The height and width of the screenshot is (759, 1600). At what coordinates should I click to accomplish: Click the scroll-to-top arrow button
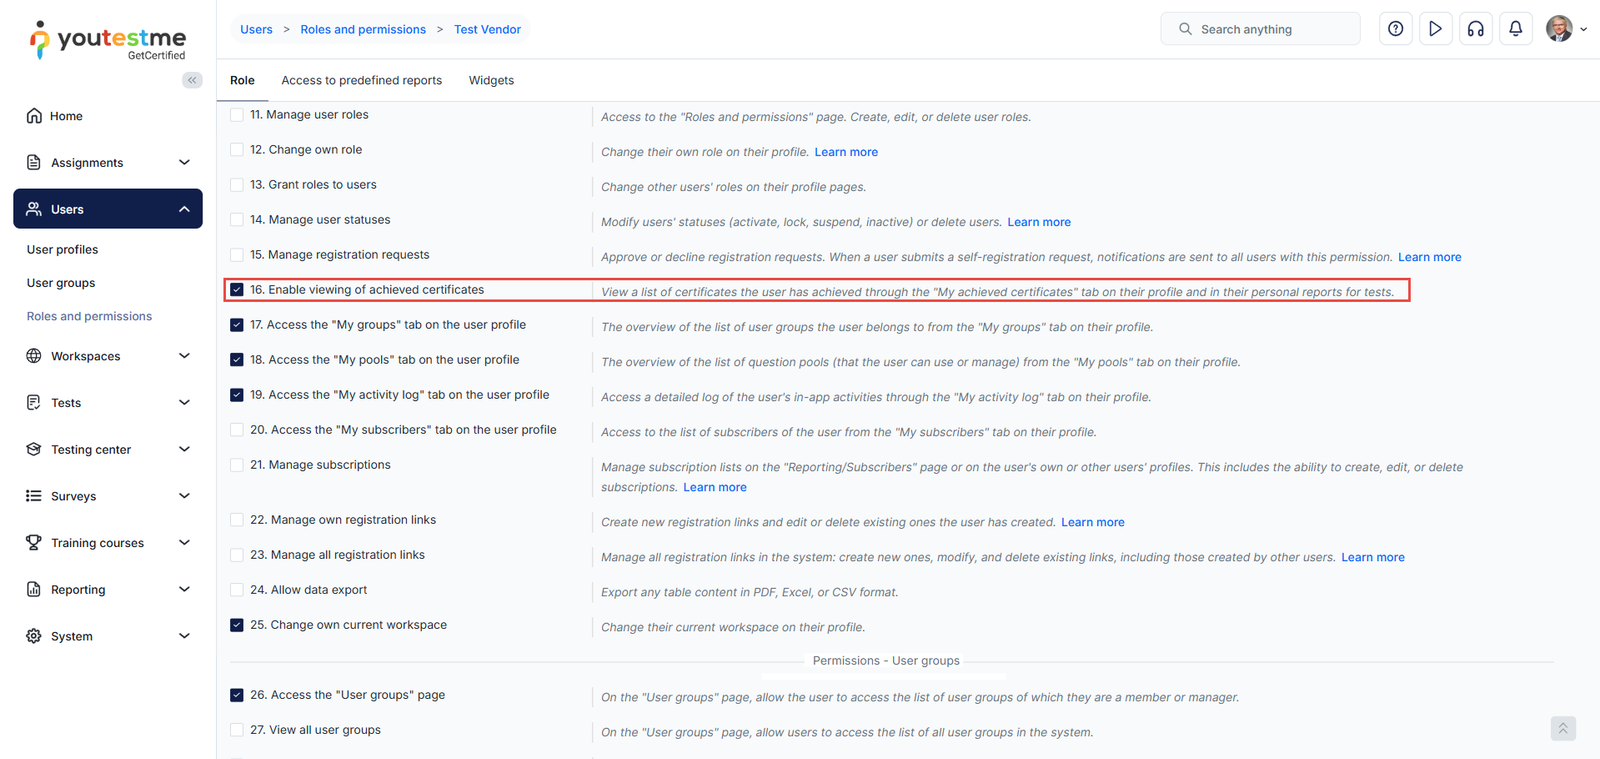tap(1563, 729)
